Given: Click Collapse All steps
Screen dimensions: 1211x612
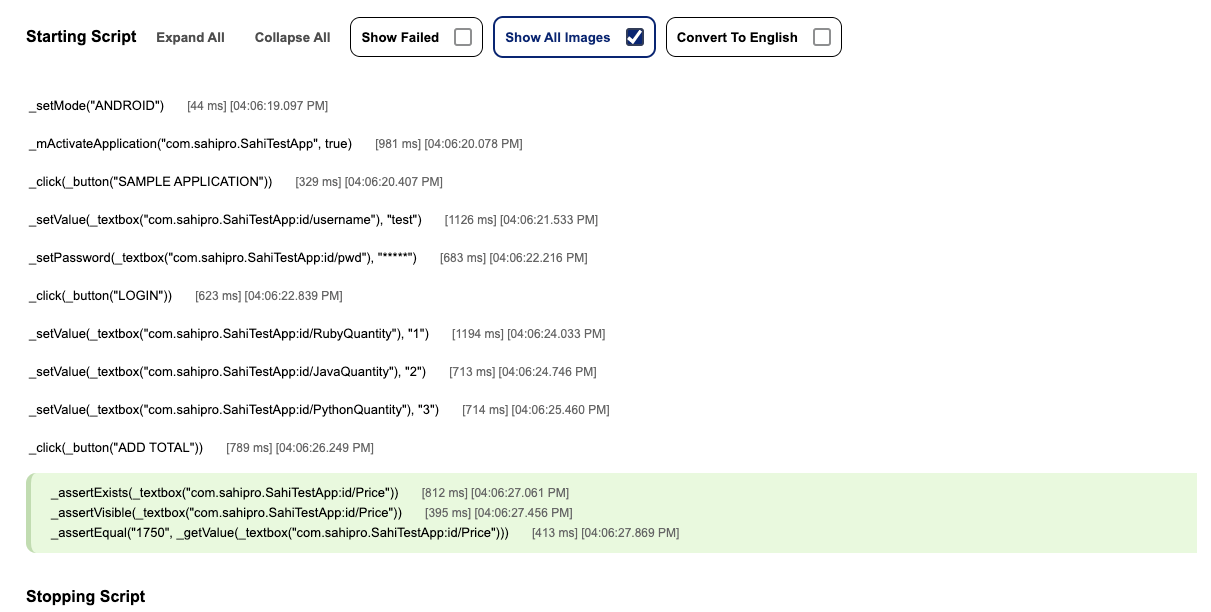Looking at the screenshot, I should point(292,37).
